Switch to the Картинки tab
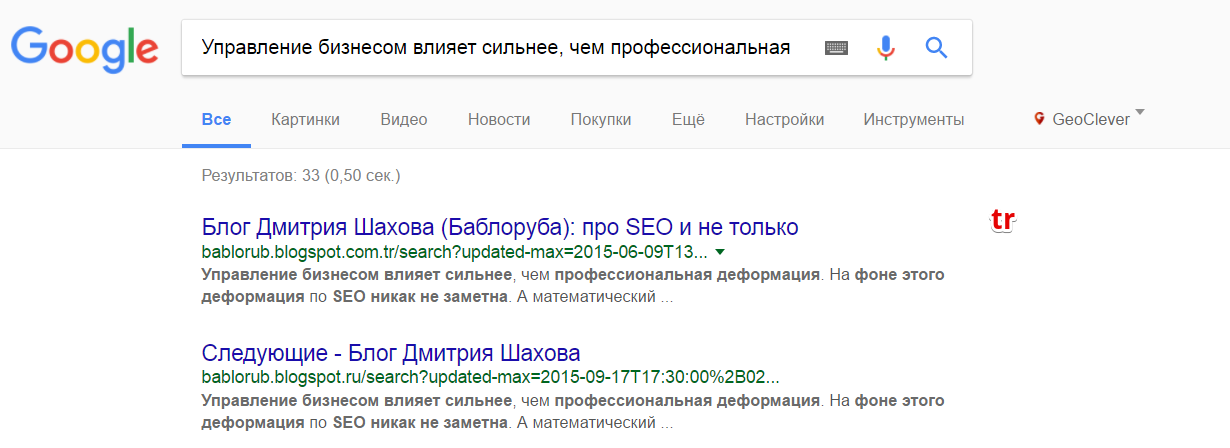 pyautogui.click(x=305, y=120)
